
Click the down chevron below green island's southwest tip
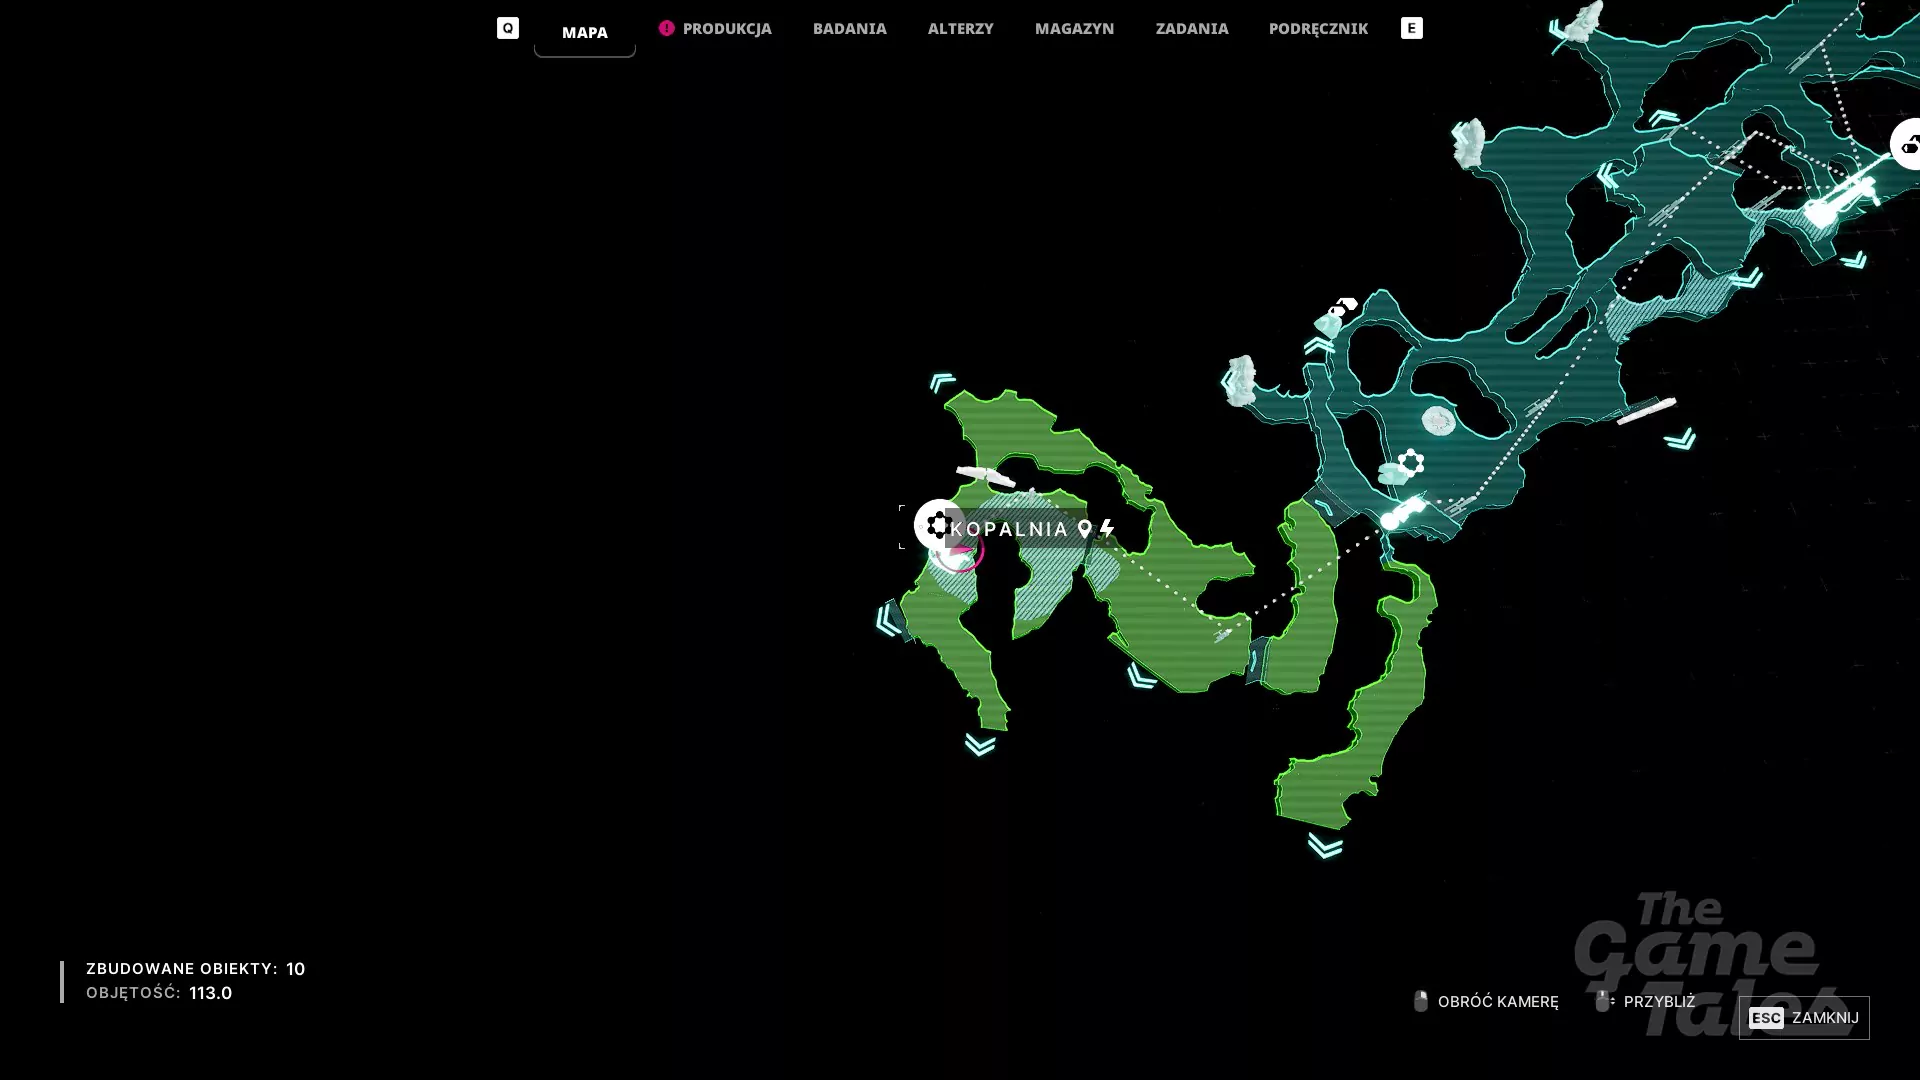(980, 744)
